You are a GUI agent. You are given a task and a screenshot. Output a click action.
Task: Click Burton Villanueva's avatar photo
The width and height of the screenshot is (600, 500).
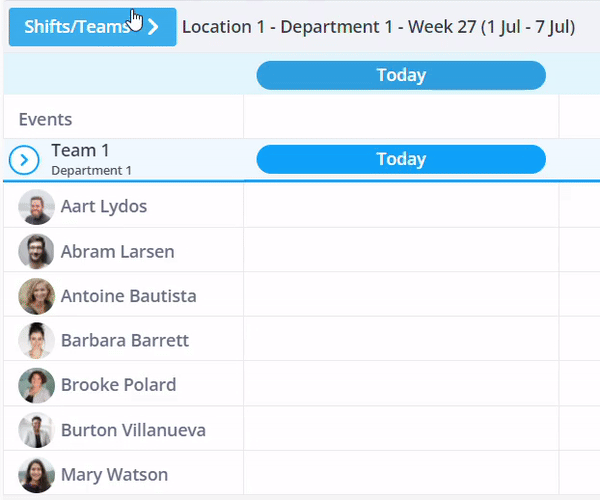(x=36, y=430)
